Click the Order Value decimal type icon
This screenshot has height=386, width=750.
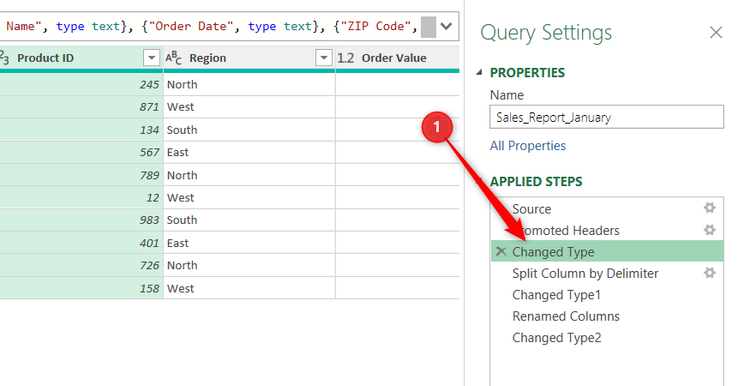345,58
